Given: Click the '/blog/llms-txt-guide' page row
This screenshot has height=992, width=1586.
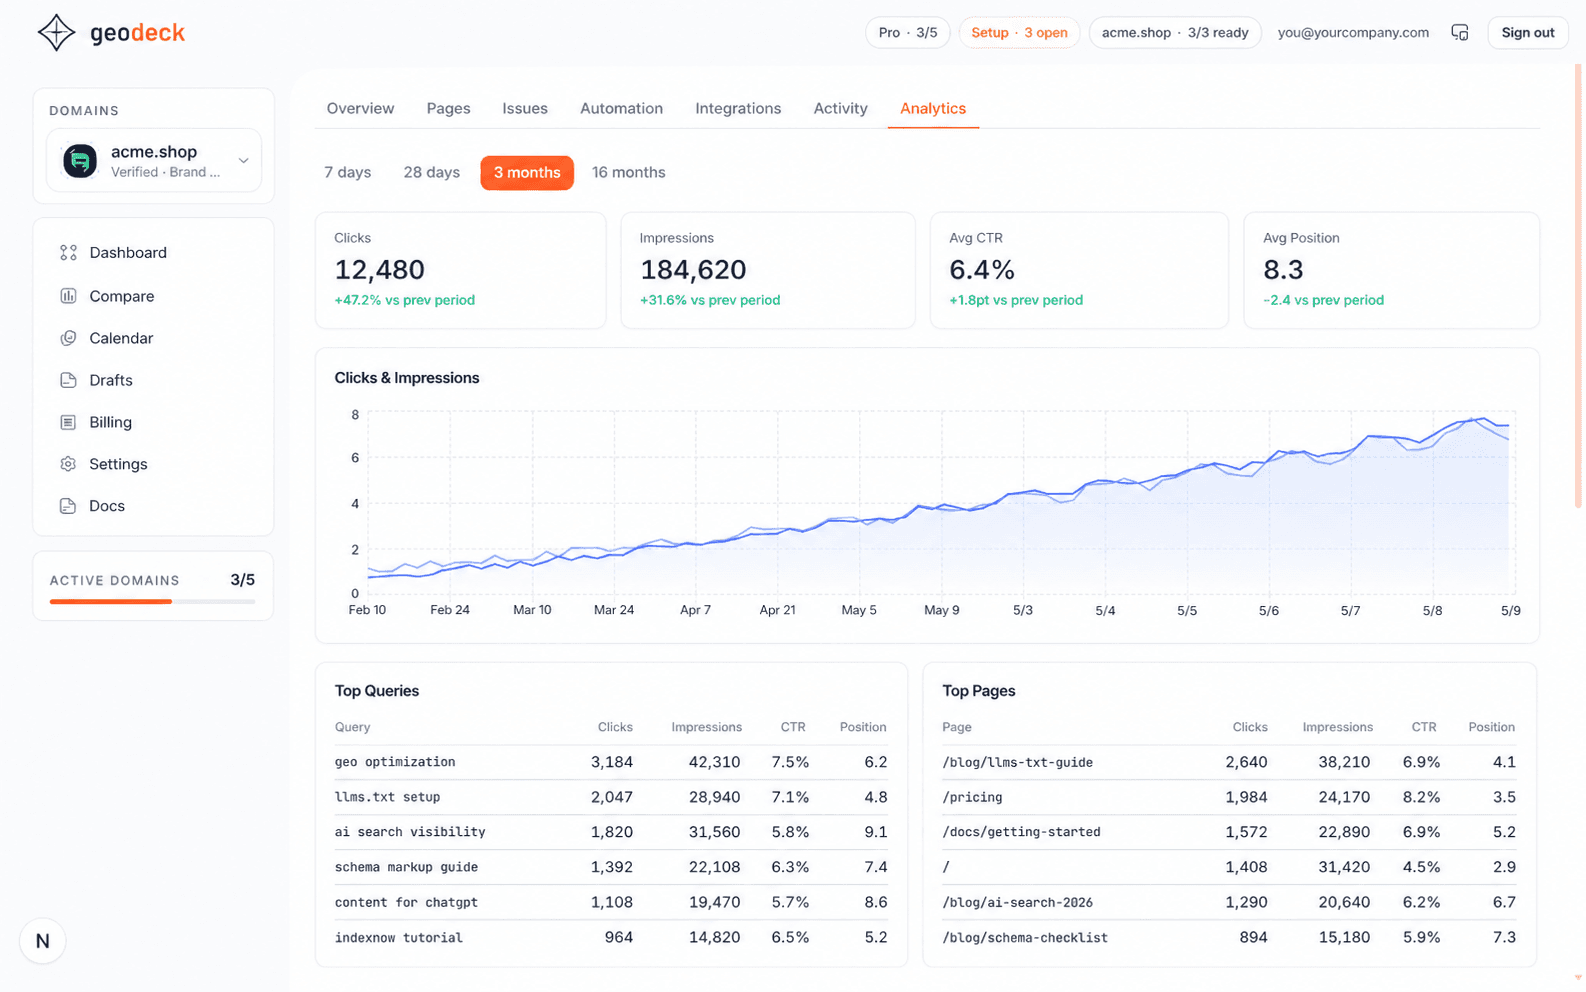Looking at the screenshot, I should click(1229, 762).
